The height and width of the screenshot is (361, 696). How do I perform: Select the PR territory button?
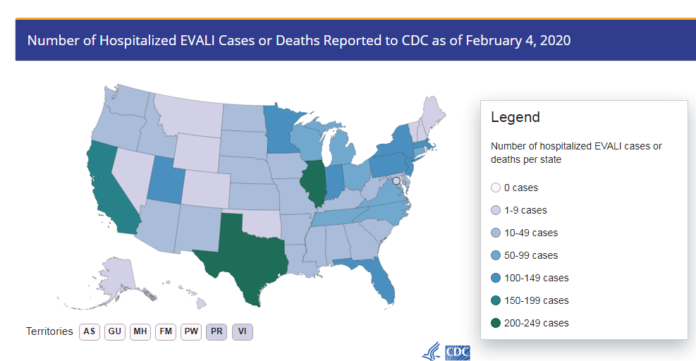pyautogui.click(x=217, y=332)
